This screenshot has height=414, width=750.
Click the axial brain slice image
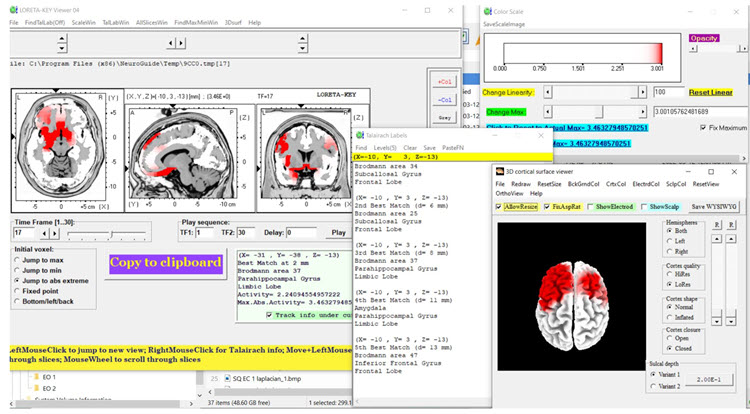click(61, 135)
